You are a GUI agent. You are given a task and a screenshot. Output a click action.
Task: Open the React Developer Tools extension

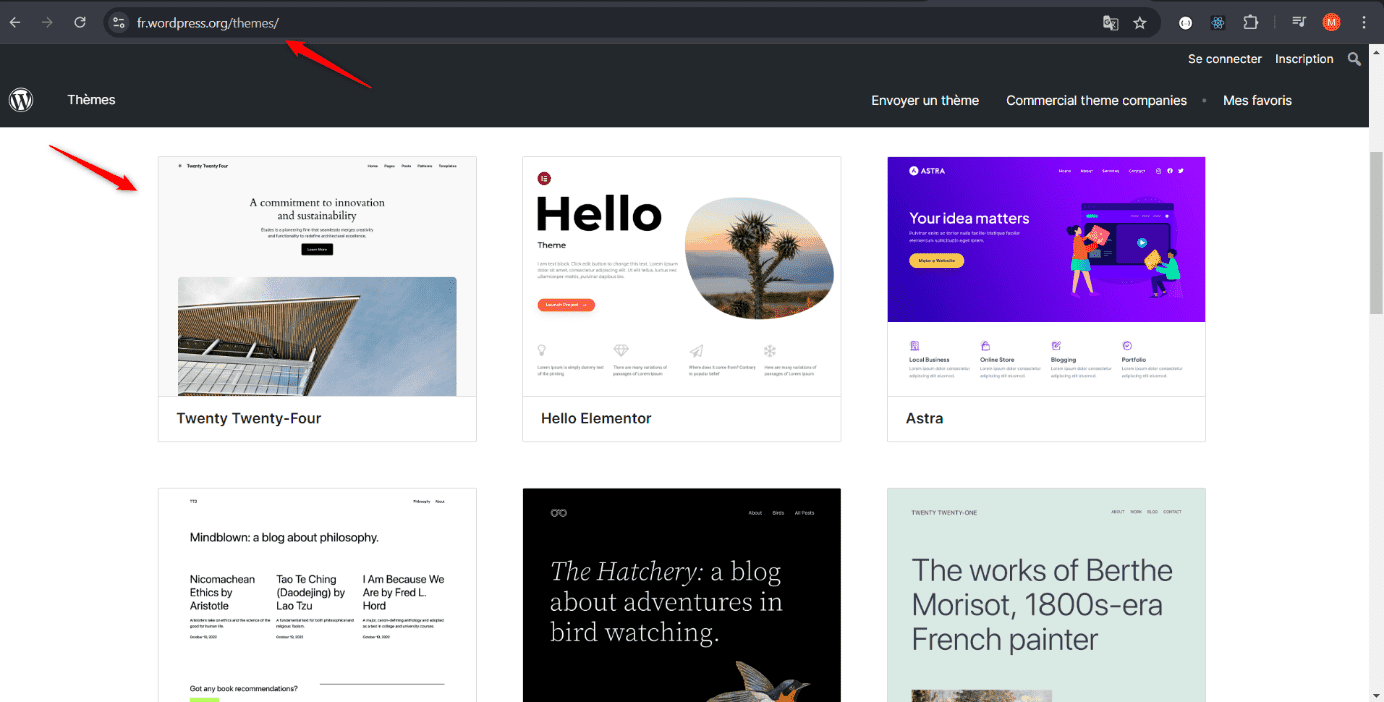tap(1218, 23)
